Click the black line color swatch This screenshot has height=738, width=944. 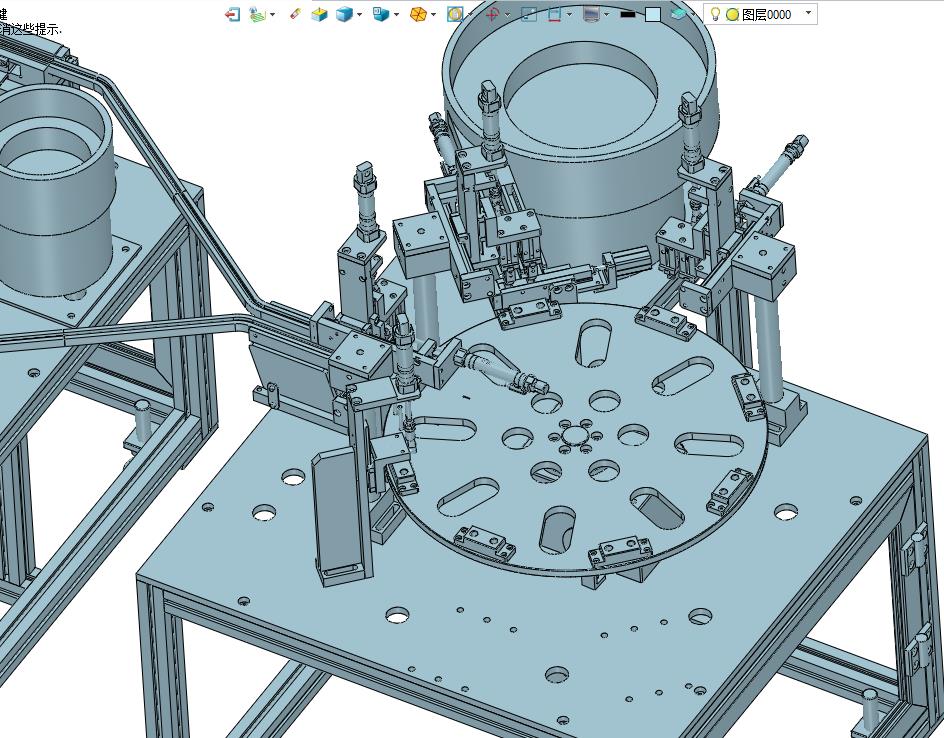[x=627, y=14]
